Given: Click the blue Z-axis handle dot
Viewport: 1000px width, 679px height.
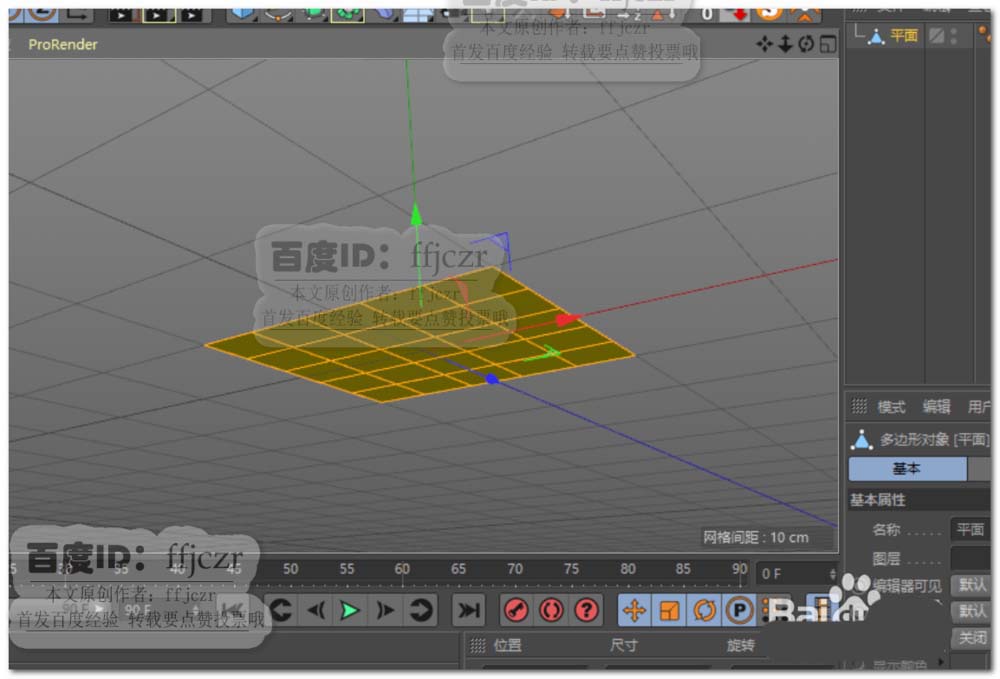Looking at the screenshot, I should [492, 379].
